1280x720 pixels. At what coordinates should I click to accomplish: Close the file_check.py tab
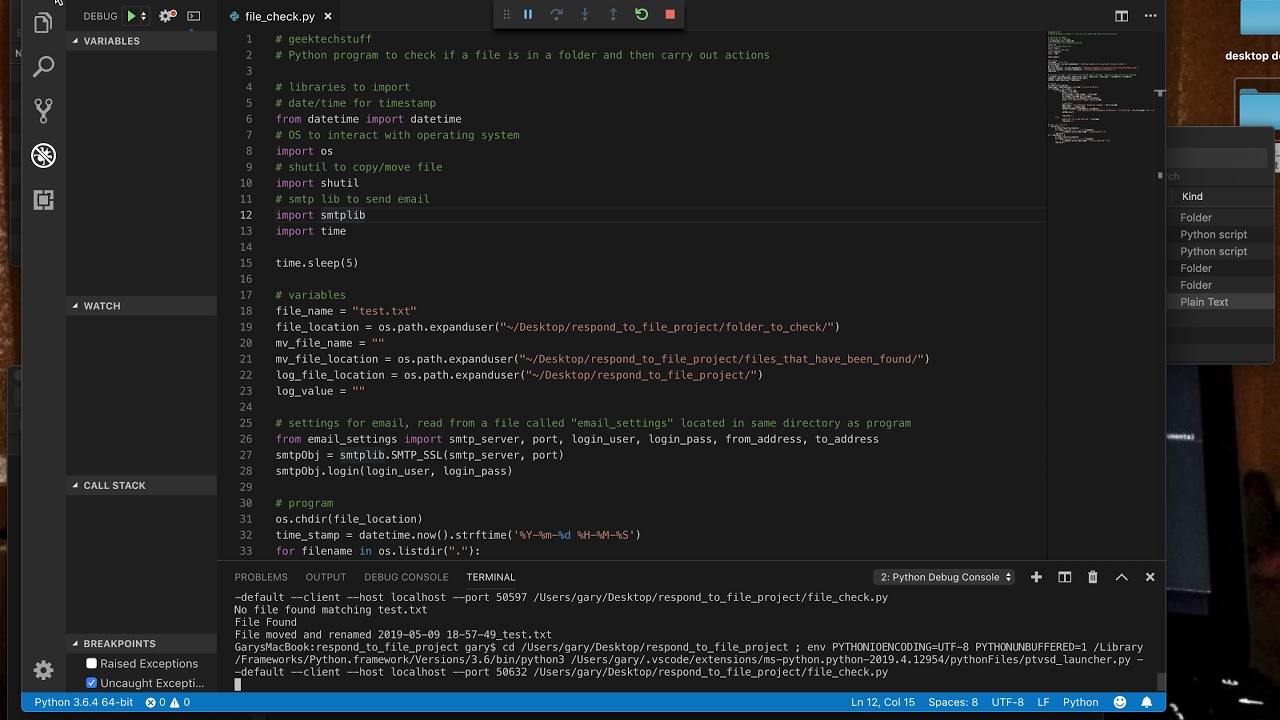tap(328, 16)
